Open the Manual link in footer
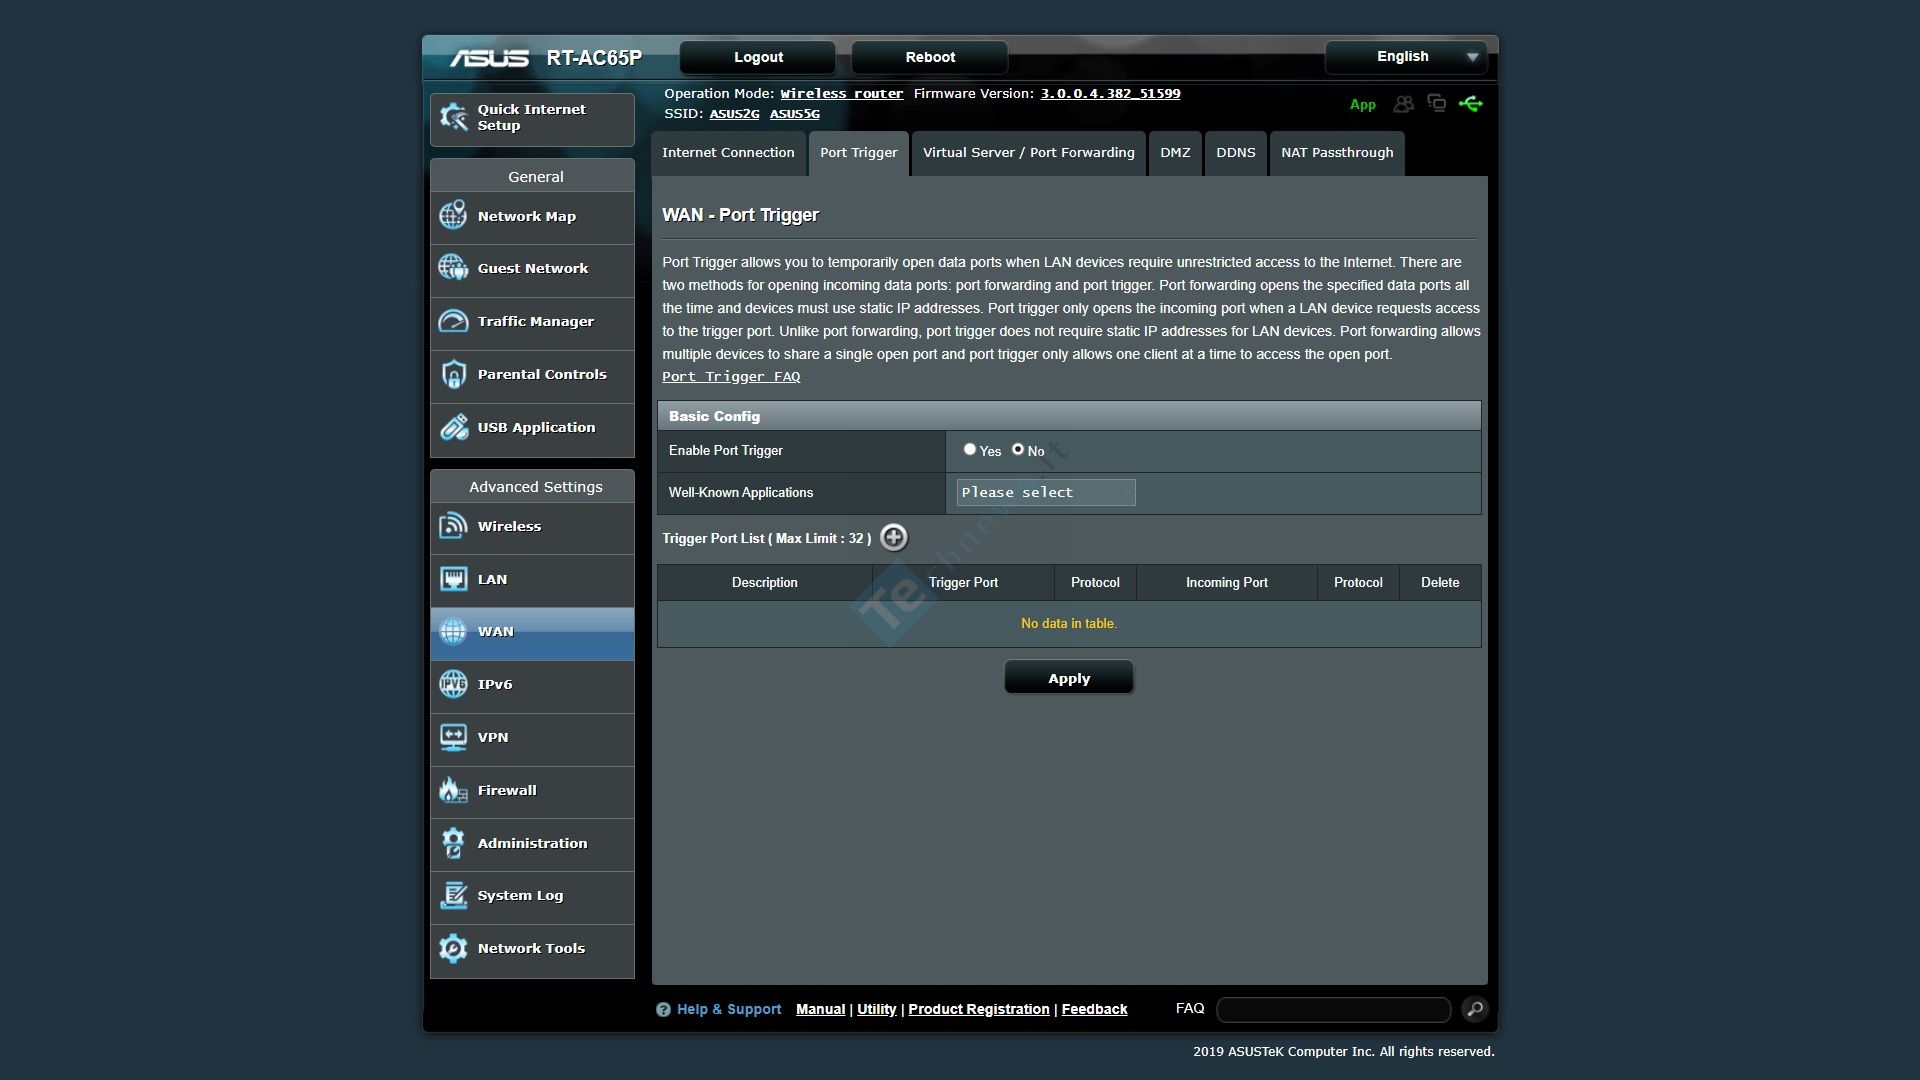Viewport: 1920px width, 1080px height. [x=820, y=1010]
